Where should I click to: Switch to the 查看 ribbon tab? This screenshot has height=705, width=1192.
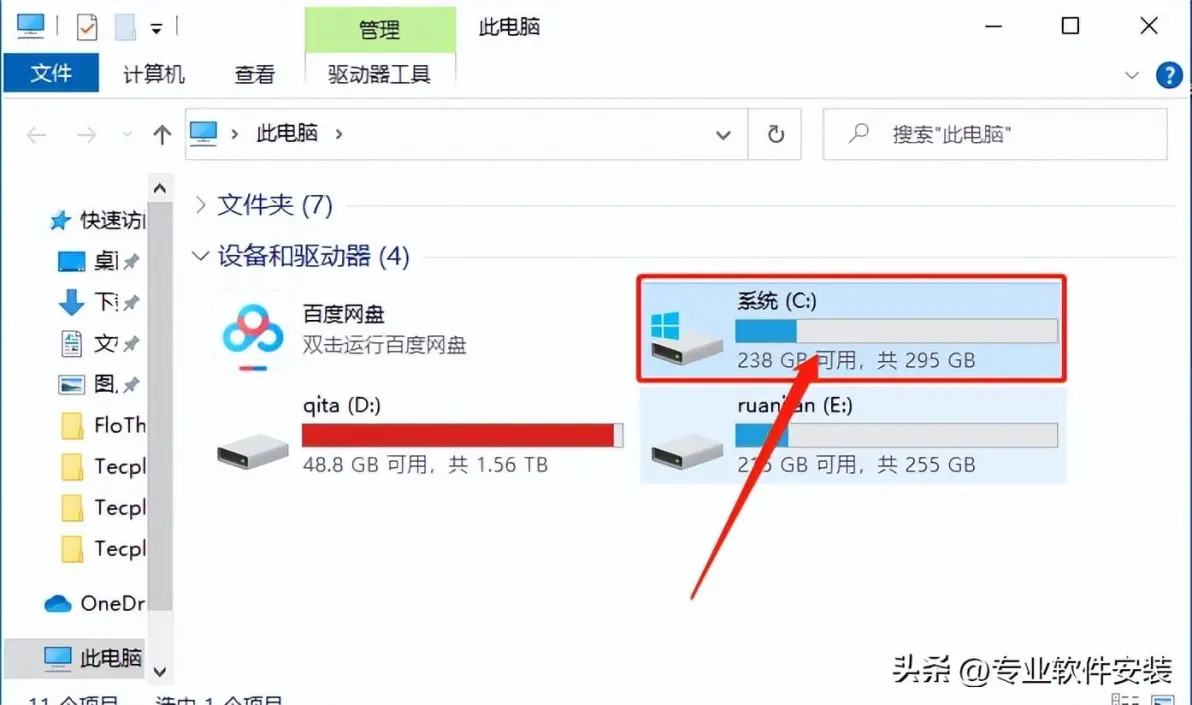point(254,74)
